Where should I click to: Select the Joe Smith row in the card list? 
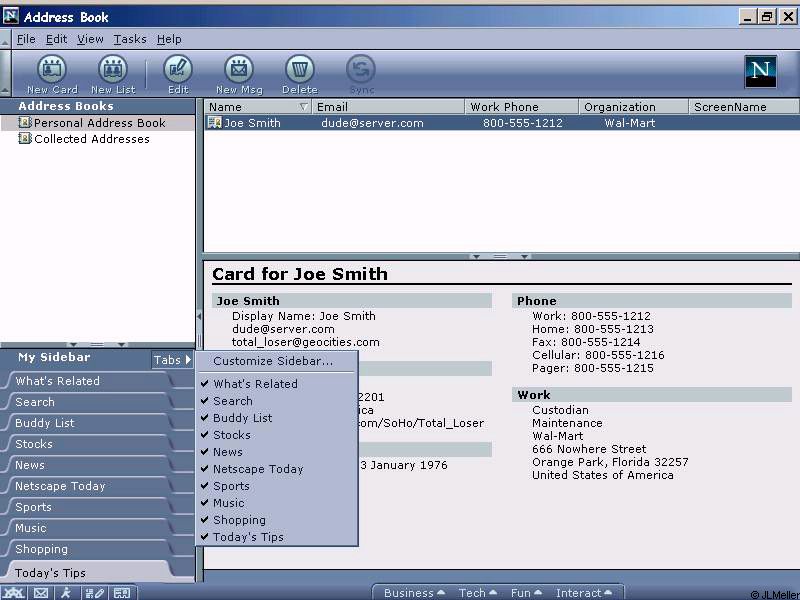pos(502,122)
